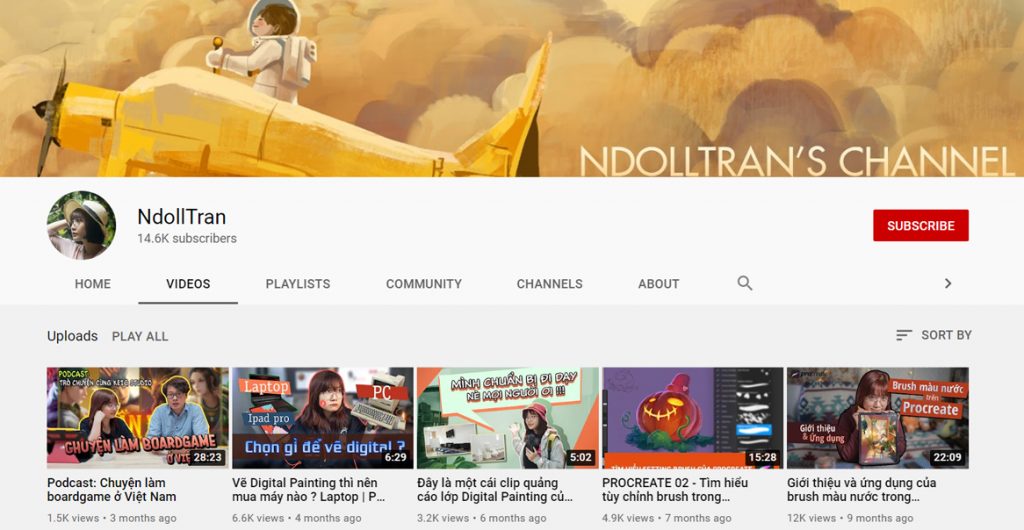The image size is (1024, 530).
Task: Click Play All next to Uploads
Action: click(x=140, y=336)
